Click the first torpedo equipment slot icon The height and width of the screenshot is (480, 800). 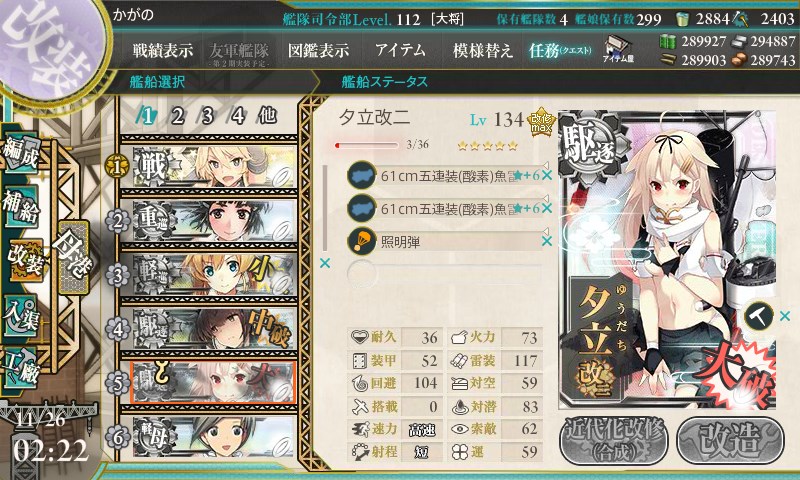coord(362,175)
